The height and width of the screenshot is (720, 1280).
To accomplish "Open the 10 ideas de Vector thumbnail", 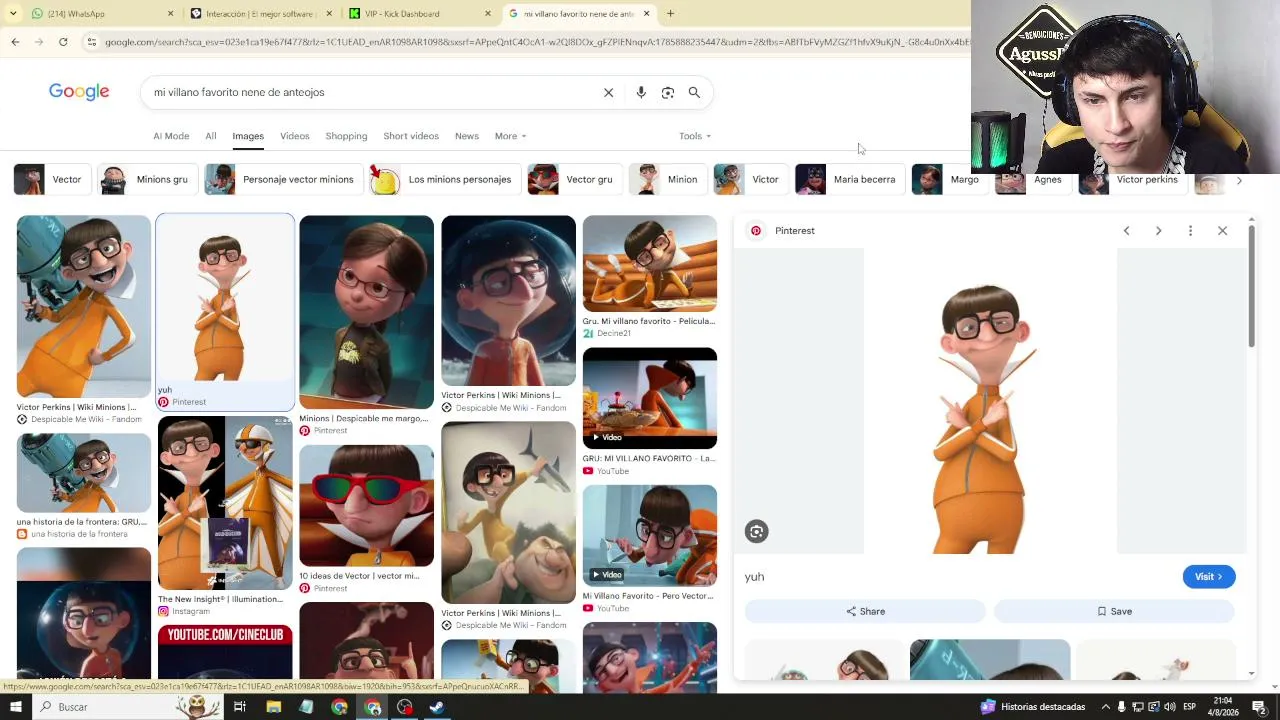I will point(367,506).
